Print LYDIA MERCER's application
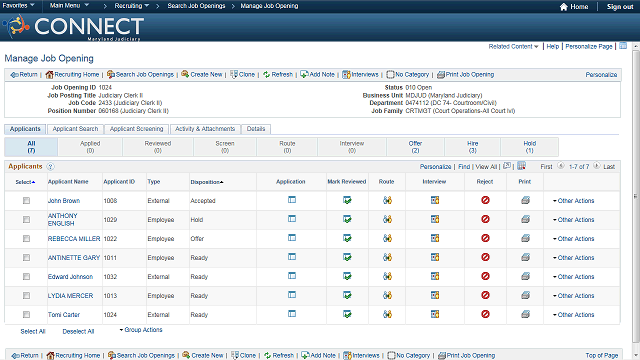The height and width of the screenshot is (360, 640). click(x=525, y=295)
